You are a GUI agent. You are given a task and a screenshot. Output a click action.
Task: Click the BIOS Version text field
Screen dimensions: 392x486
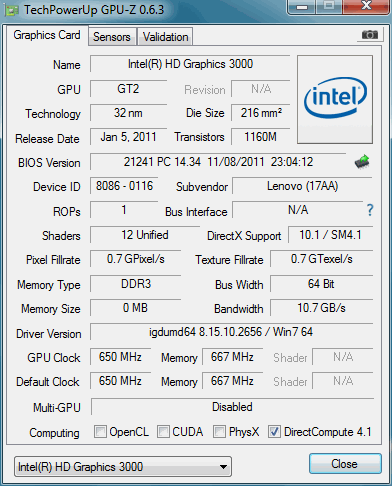(x=219, y=162)
